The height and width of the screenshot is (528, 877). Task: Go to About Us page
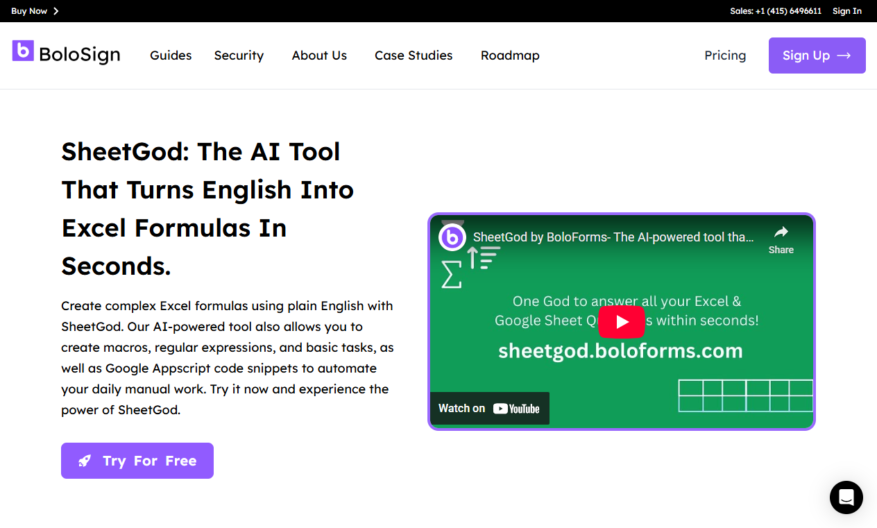click(319, 55)
